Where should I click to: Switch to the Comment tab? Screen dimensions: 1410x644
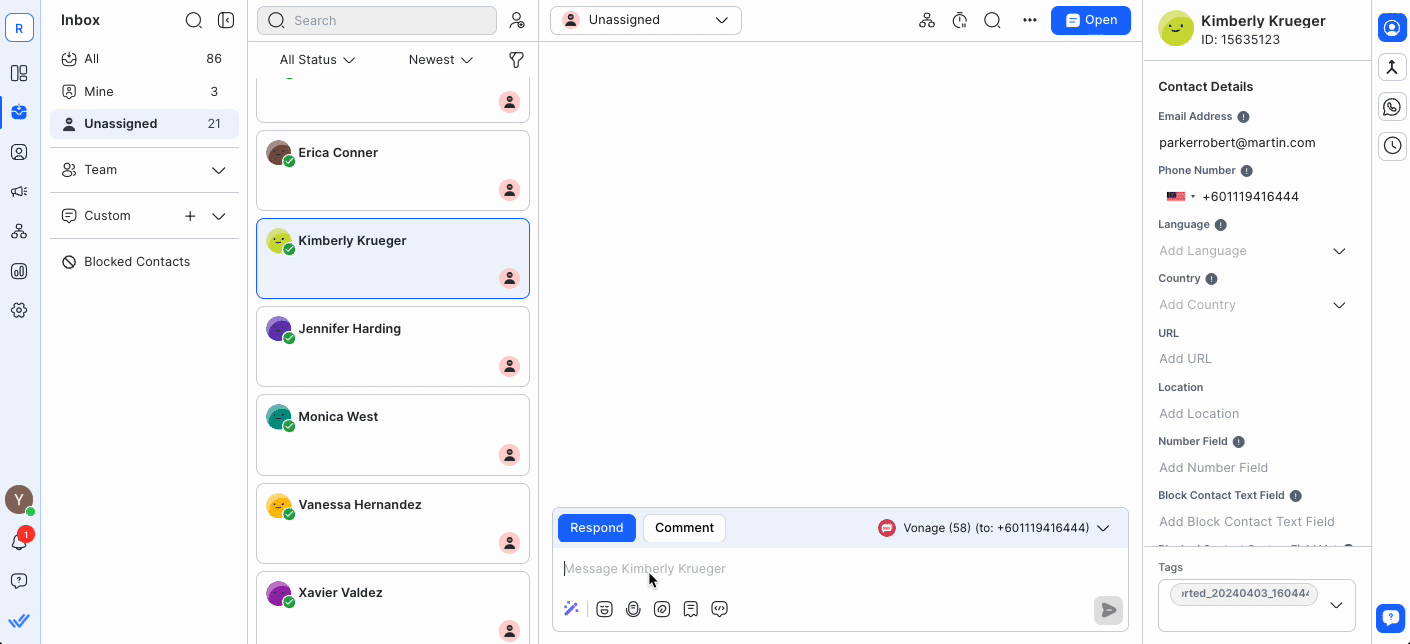684,528
